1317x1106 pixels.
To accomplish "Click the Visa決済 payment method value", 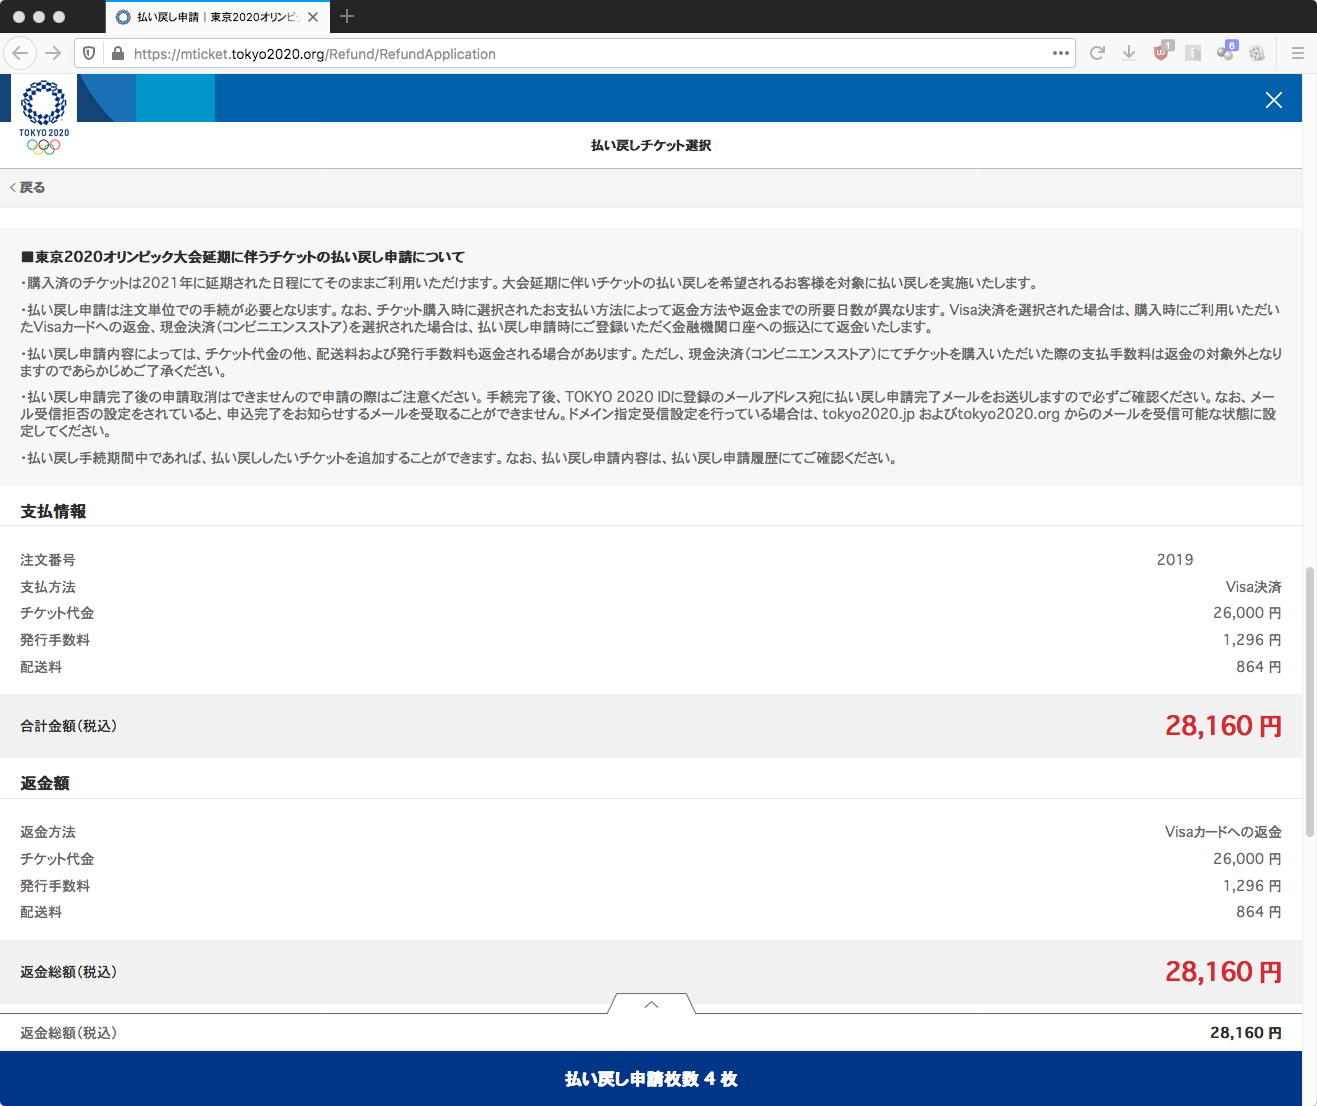I will (x=1254, y=587).
